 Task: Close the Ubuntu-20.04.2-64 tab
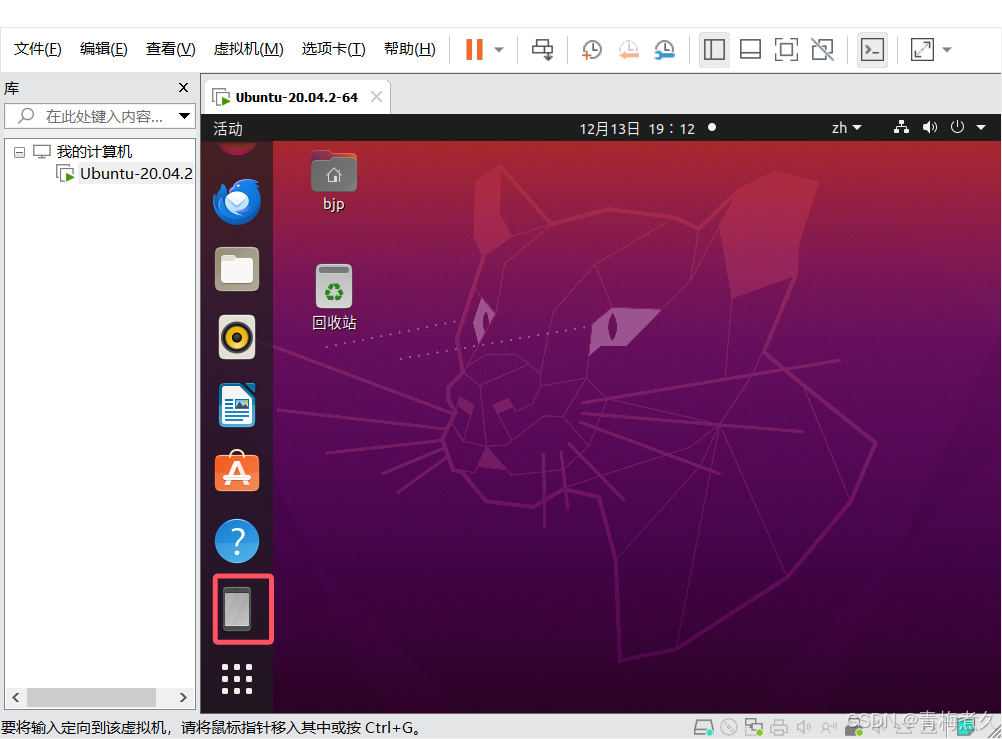click(376, 97)
